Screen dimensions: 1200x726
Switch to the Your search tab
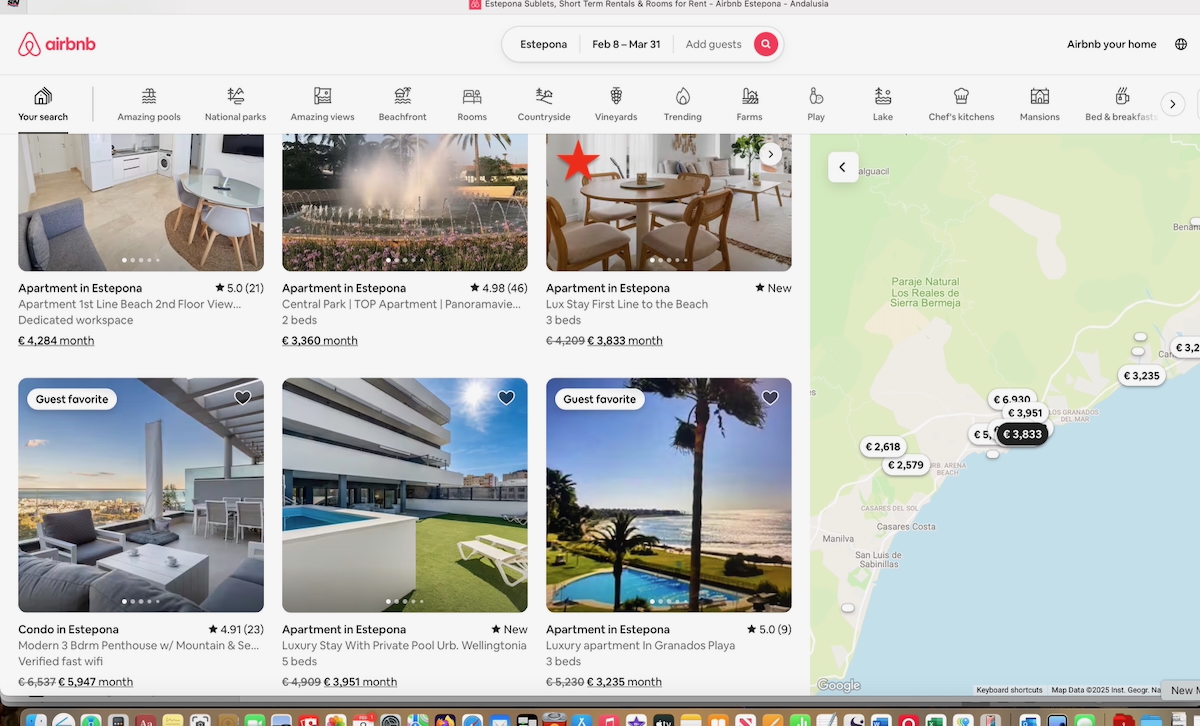pos(43,104)
